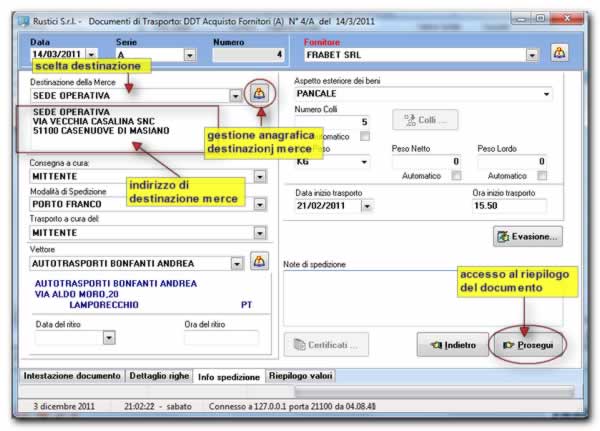Go back with the Indietro button
Viewport: 600px width, 431px height.
click(452, 344)
